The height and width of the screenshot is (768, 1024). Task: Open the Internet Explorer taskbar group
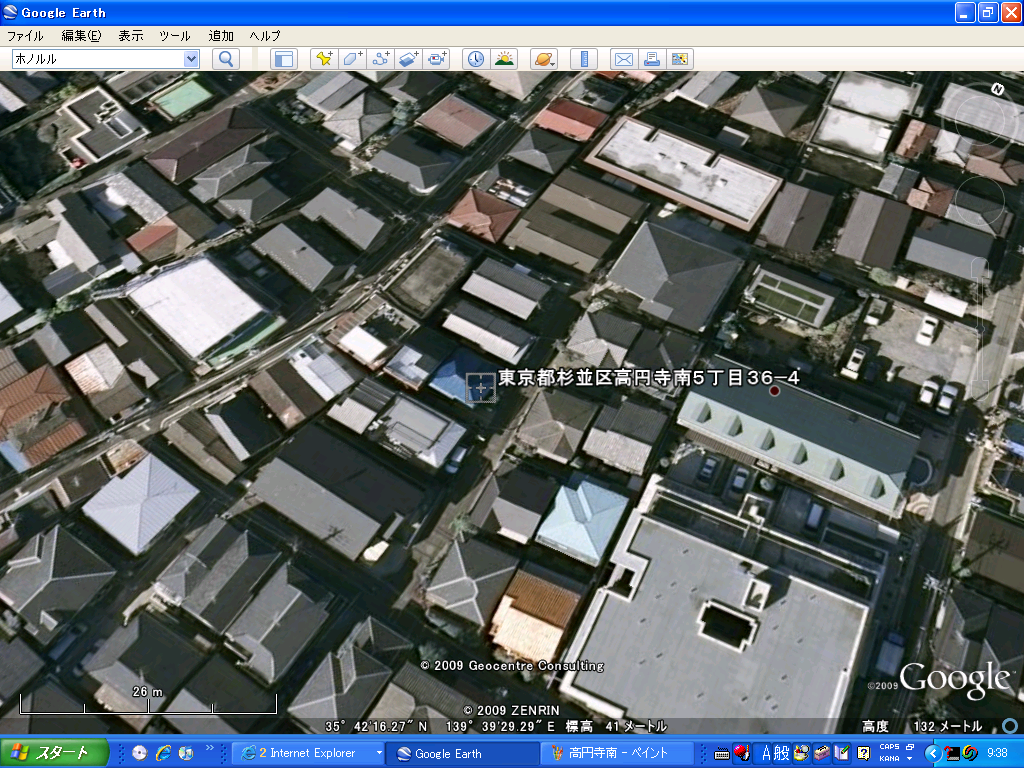[x=308, y=753]
